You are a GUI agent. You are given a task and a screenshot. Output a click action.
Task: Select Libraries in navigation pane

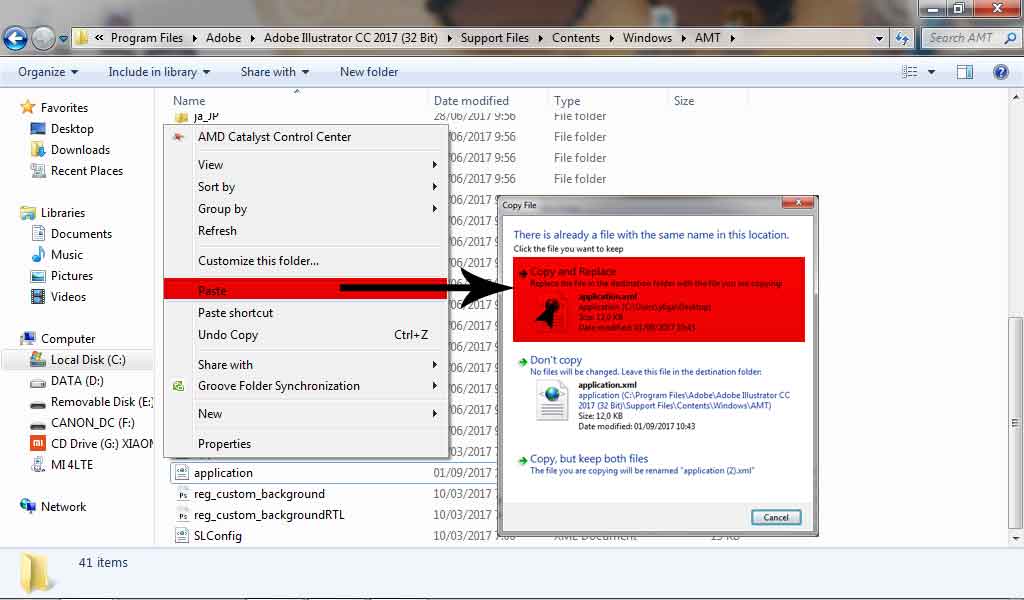click(63, 213)
